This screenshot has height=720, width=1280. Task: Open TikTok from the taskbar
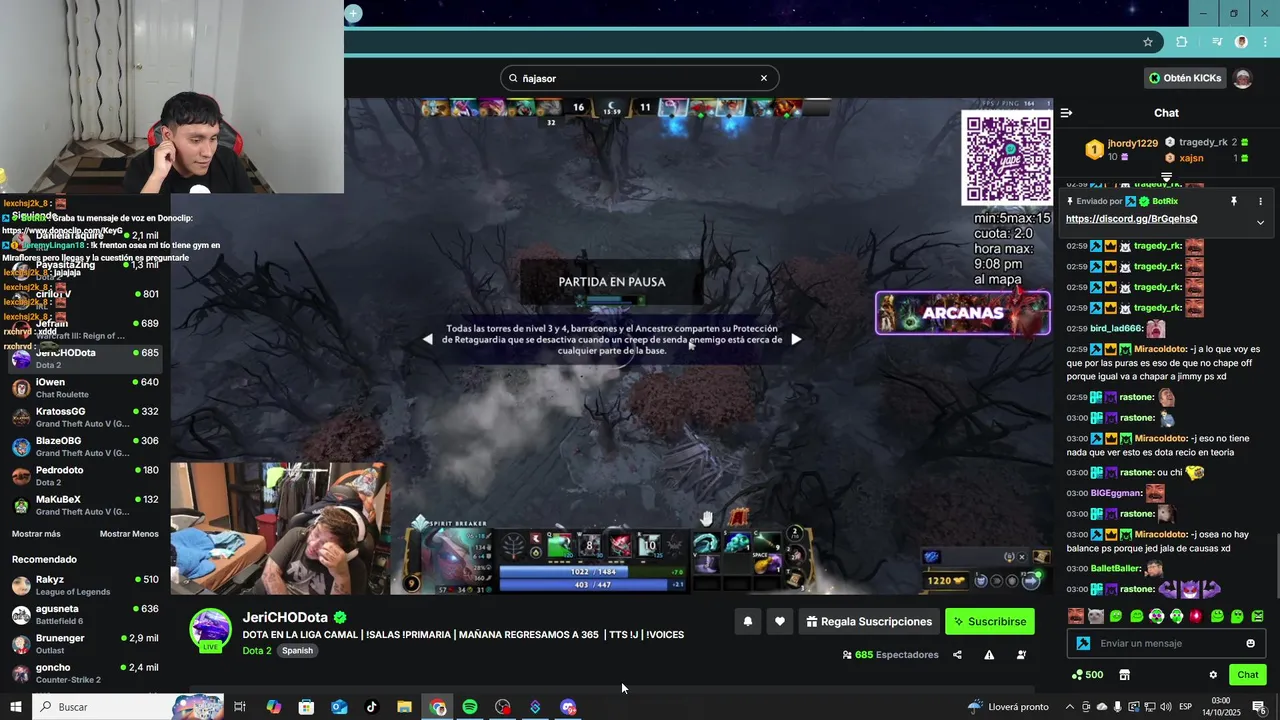pyautogui.click(x=372, y=707)
